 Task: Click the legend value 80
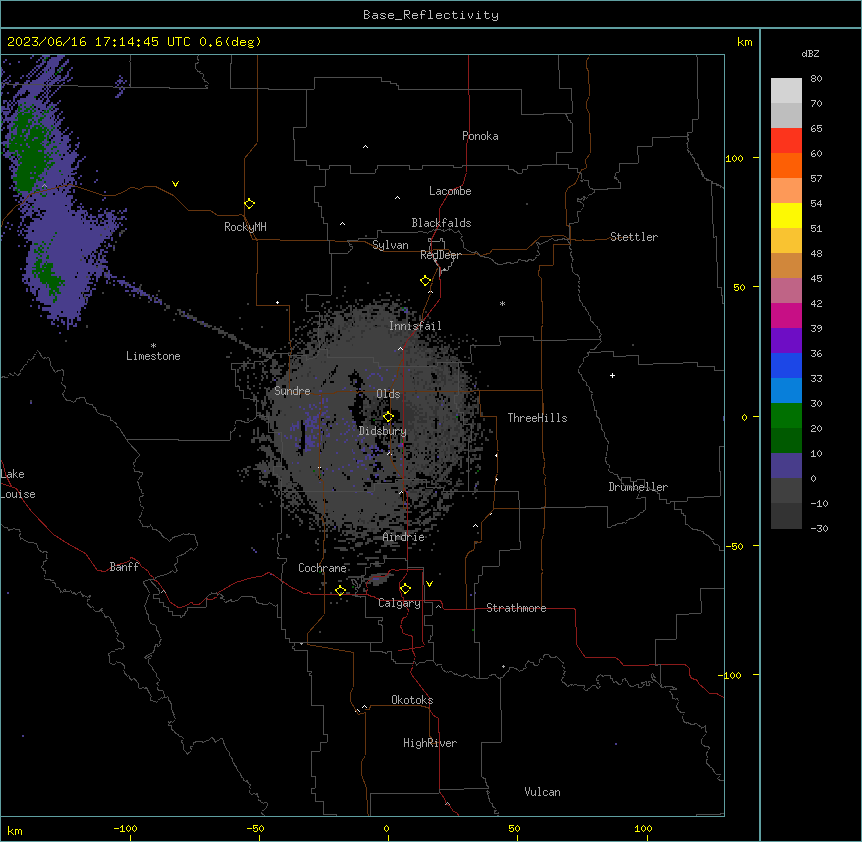[816, 79]
